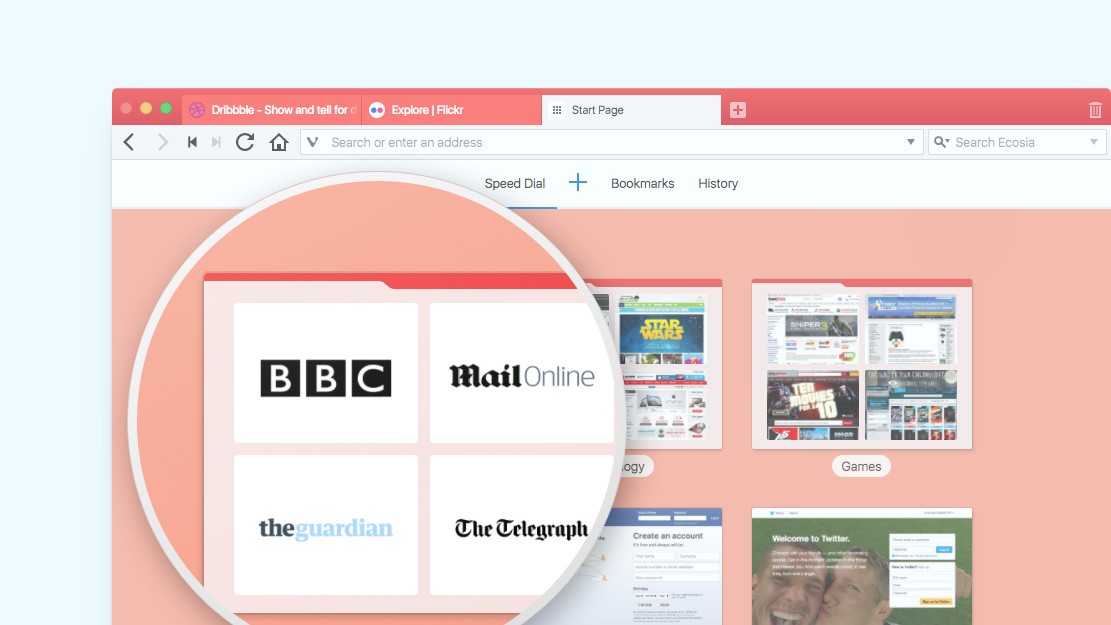Click the Games folder label
Image resolution: width=1111 pixels, height=625 pixels.
pos(862,466)
